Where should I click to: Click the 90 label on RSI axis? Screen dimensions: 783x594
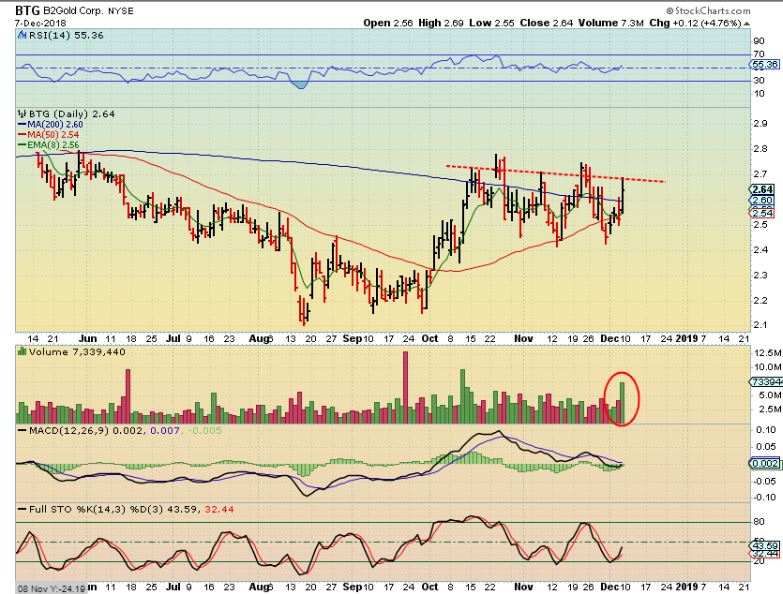pyautogui.click(x=759, y=41)
